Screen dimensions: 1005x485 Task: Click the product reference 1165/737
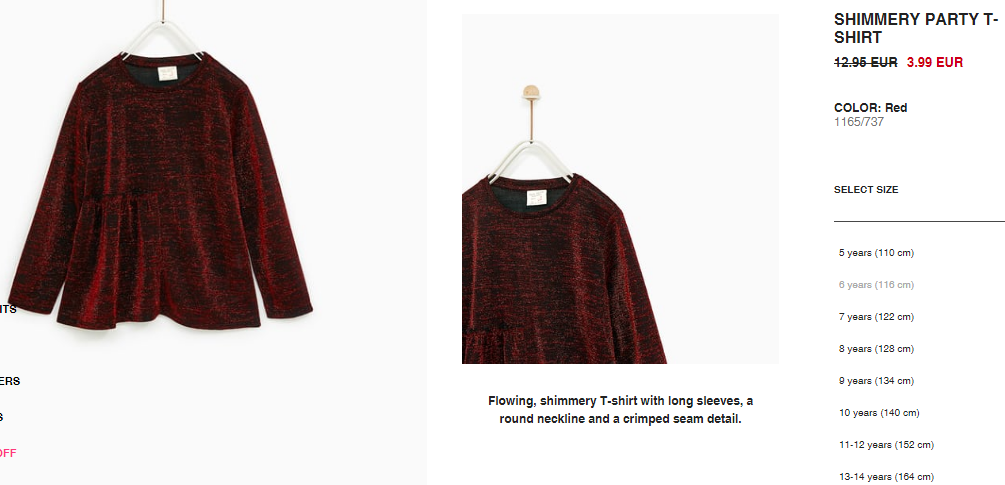[x=859, y=122]
